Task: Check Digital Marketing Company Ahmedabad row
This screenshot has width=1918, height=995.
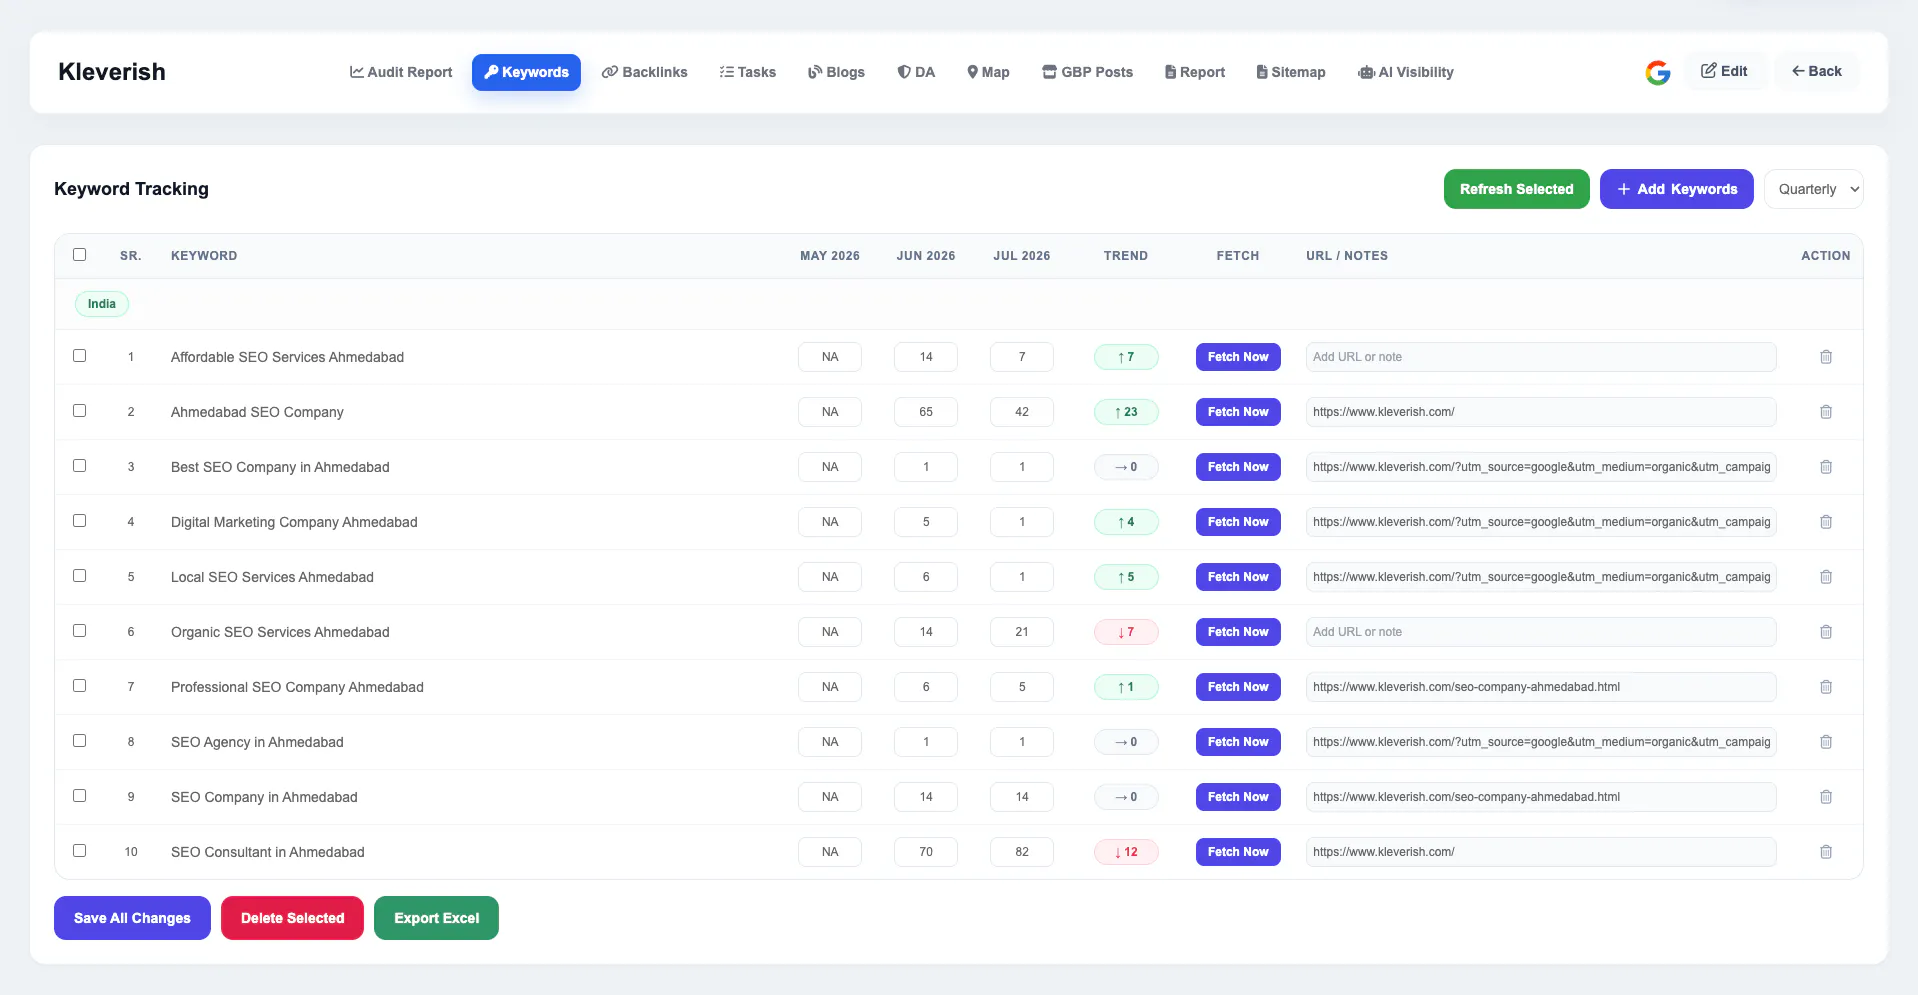Action: [80, 521]
